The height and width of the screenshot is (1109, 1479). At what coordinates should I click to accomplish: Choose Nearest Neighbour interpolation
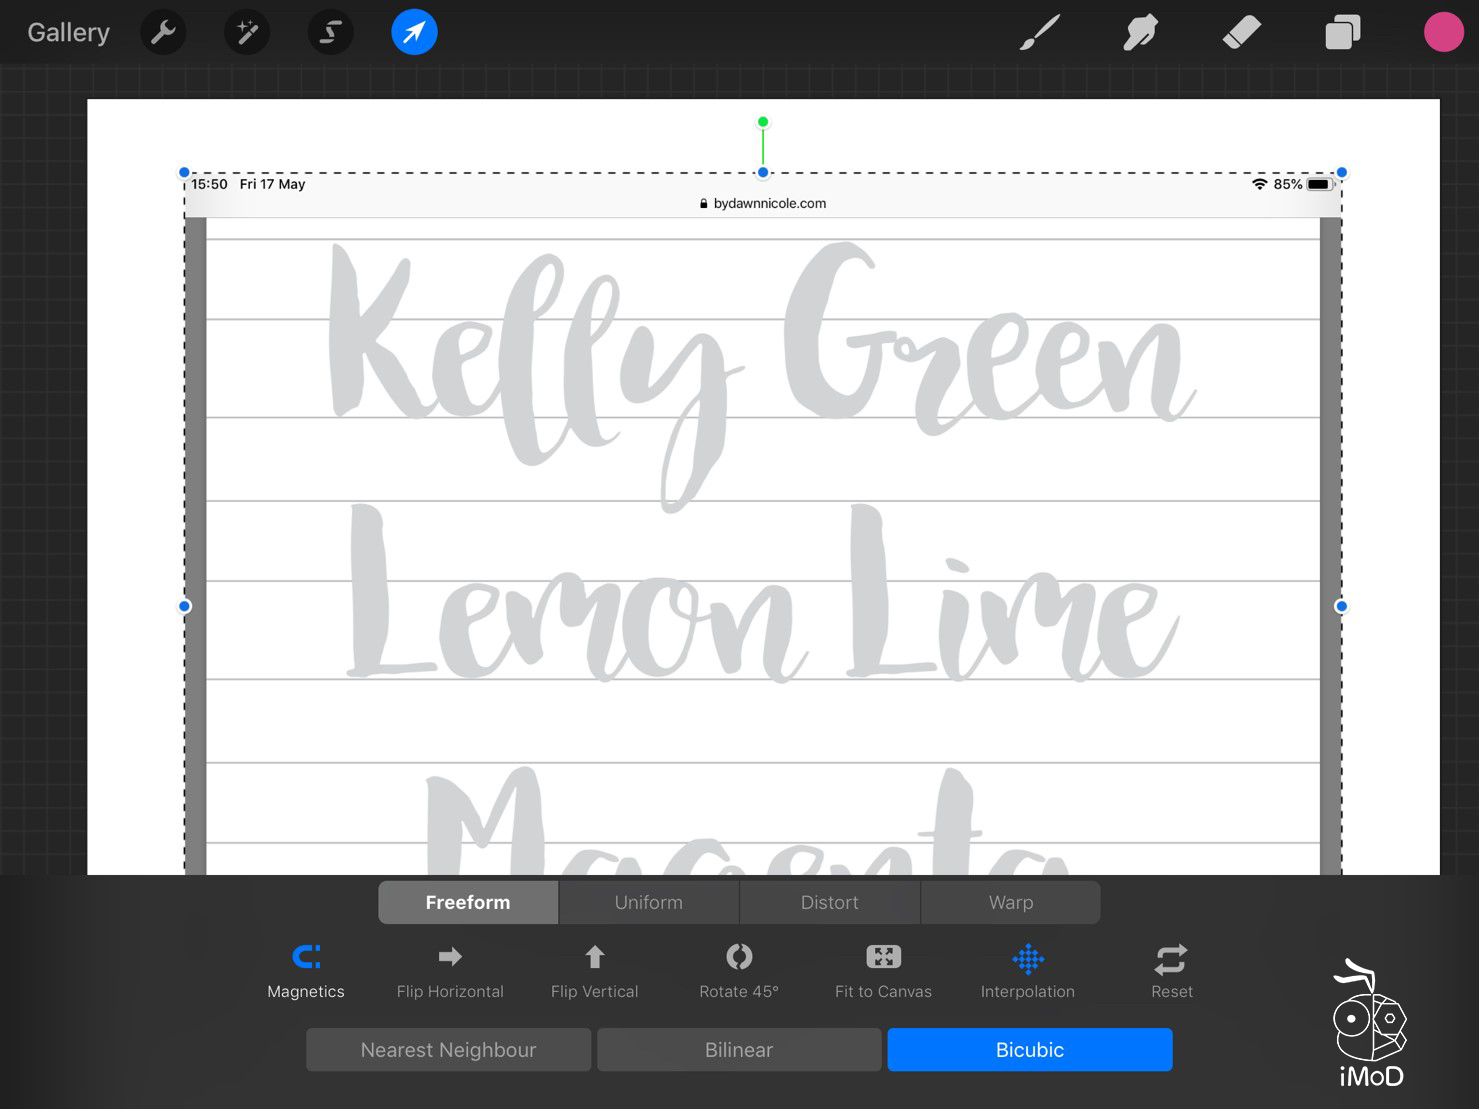[x=448, y=1050]
